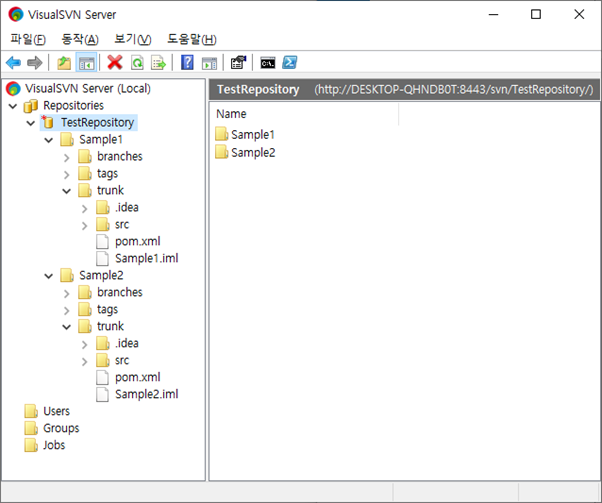Launch the PowerShell toolbar icon

(289, 63)
